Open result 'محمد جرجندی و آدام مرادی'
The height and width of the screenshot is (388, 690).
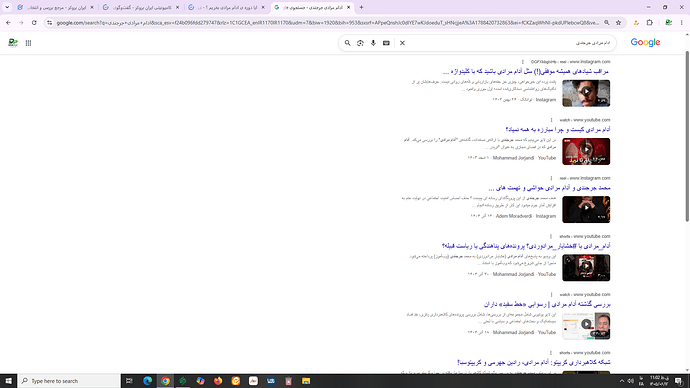point(549,188)
